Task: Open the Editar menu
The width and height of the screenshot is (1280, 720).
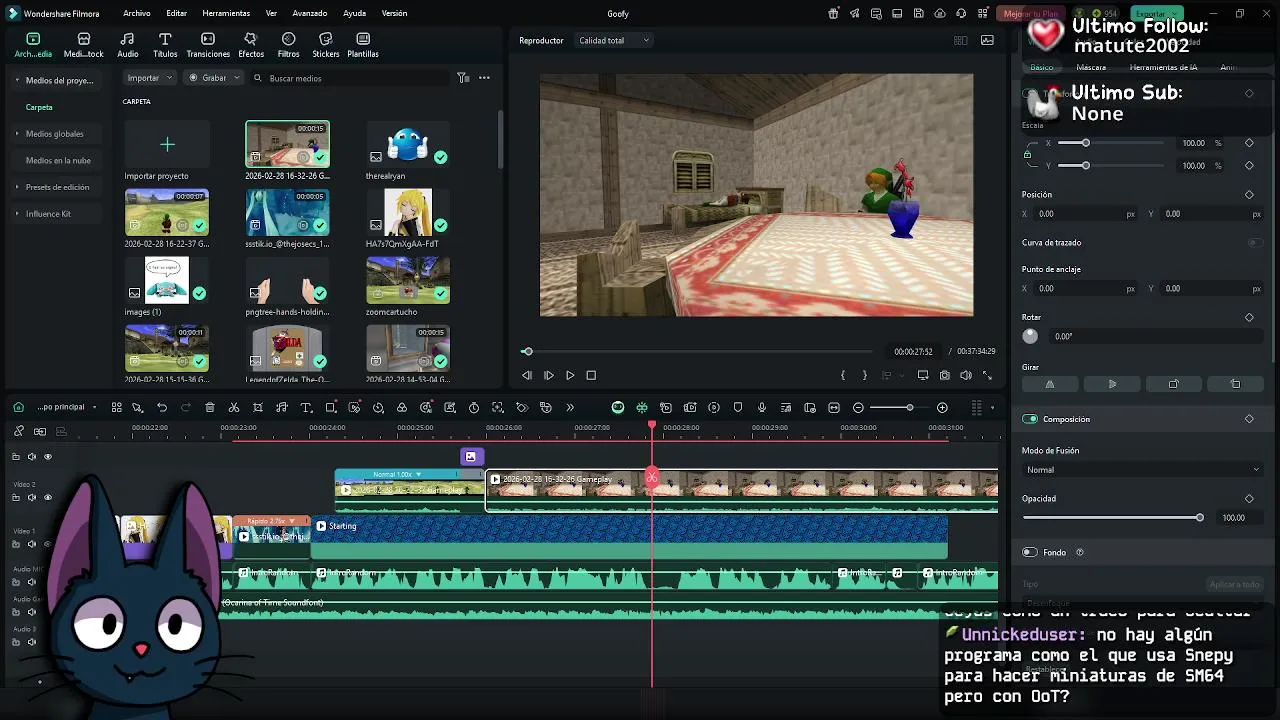Action: (177, 14)
